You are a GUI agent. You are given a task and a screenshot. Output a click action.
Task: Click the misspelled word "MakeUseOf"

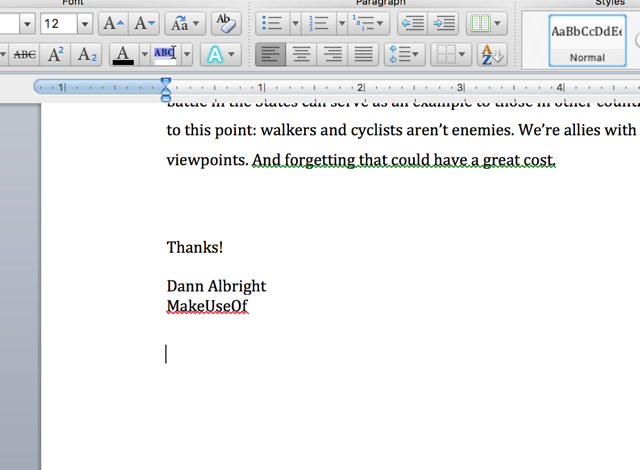click(207, 306)
